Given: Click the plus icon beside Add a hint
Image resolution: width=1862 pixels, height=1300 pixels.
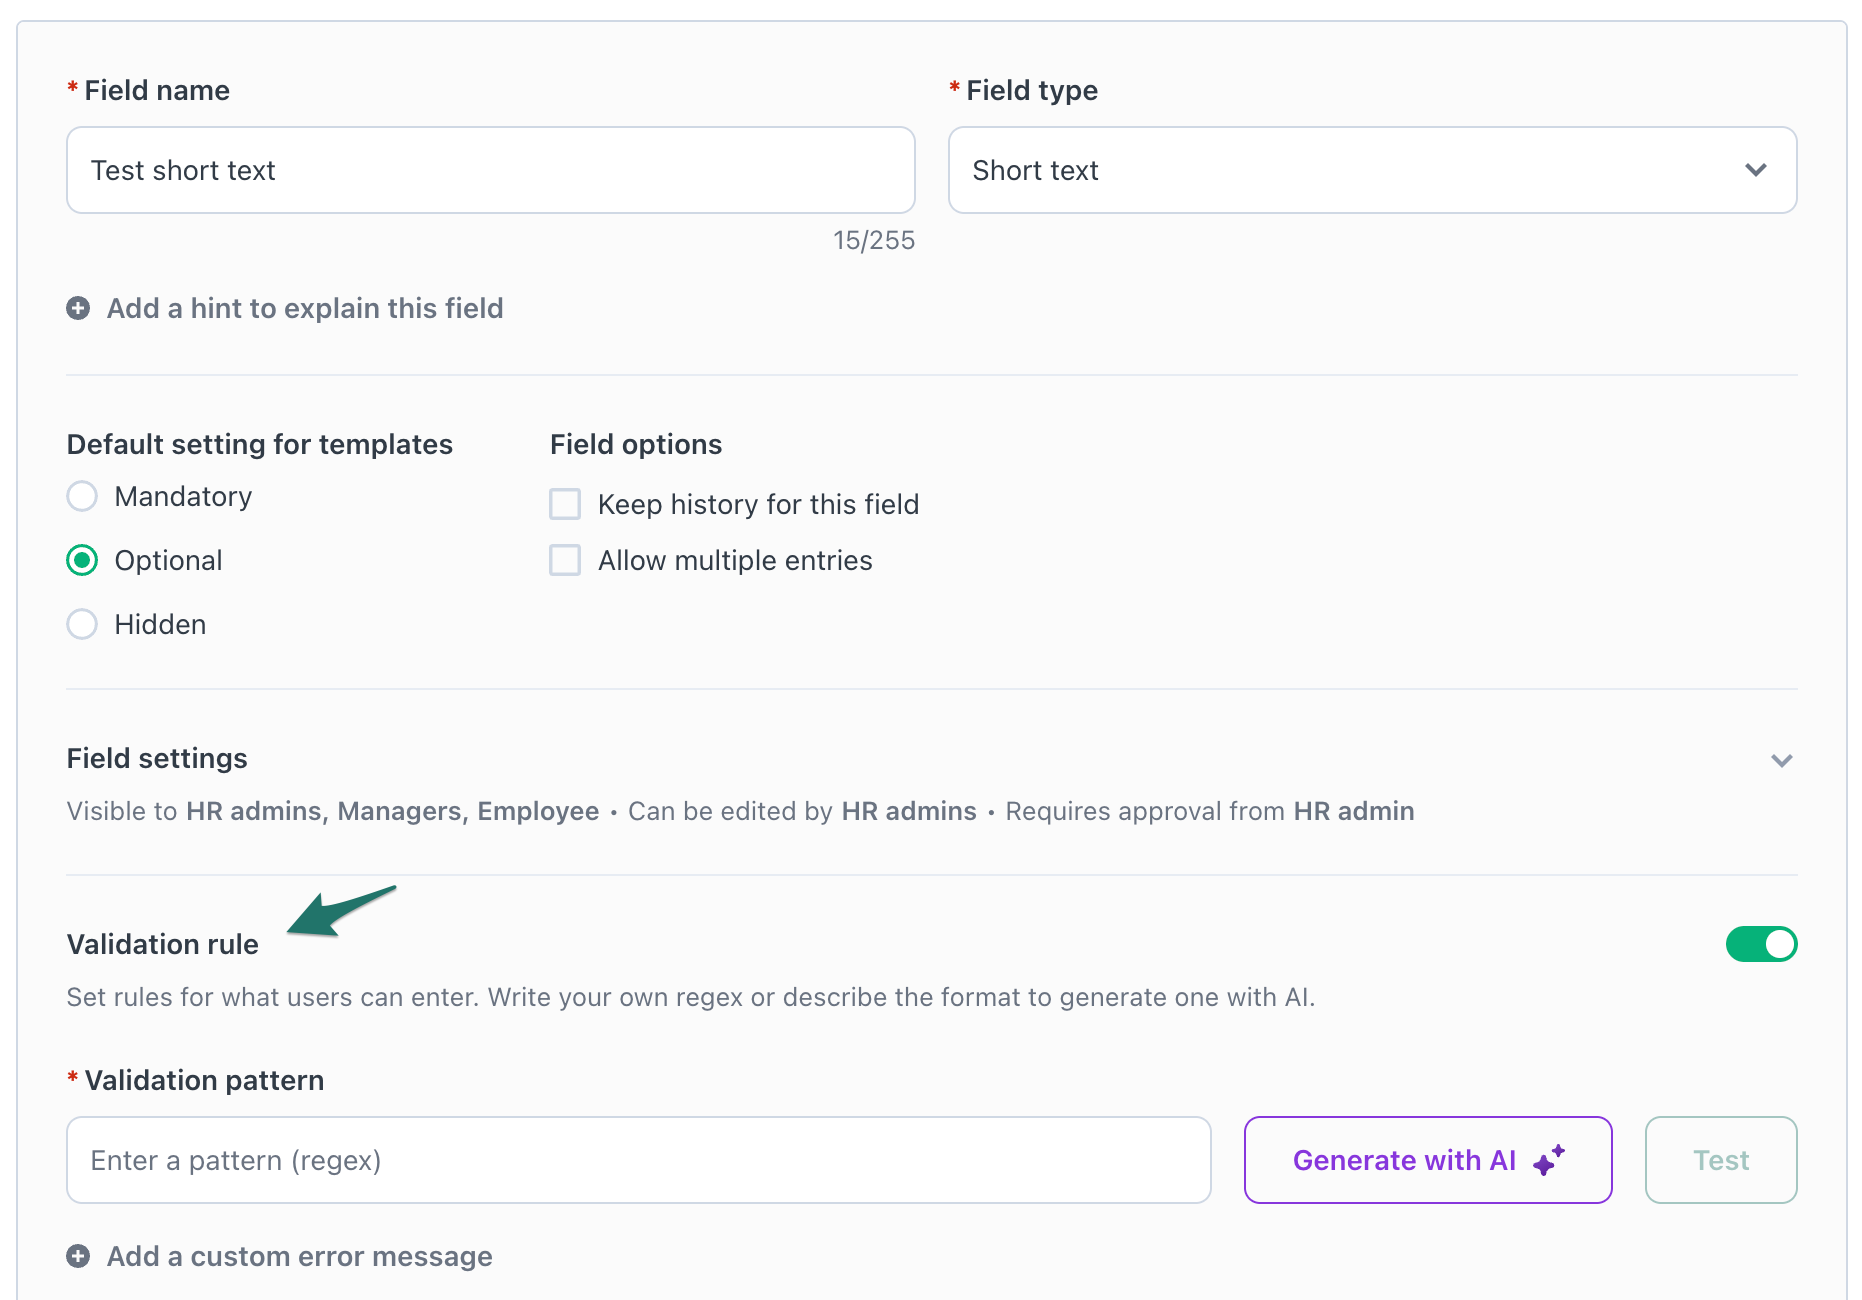Looking at the screenshot, I should (x=78, y=308).
